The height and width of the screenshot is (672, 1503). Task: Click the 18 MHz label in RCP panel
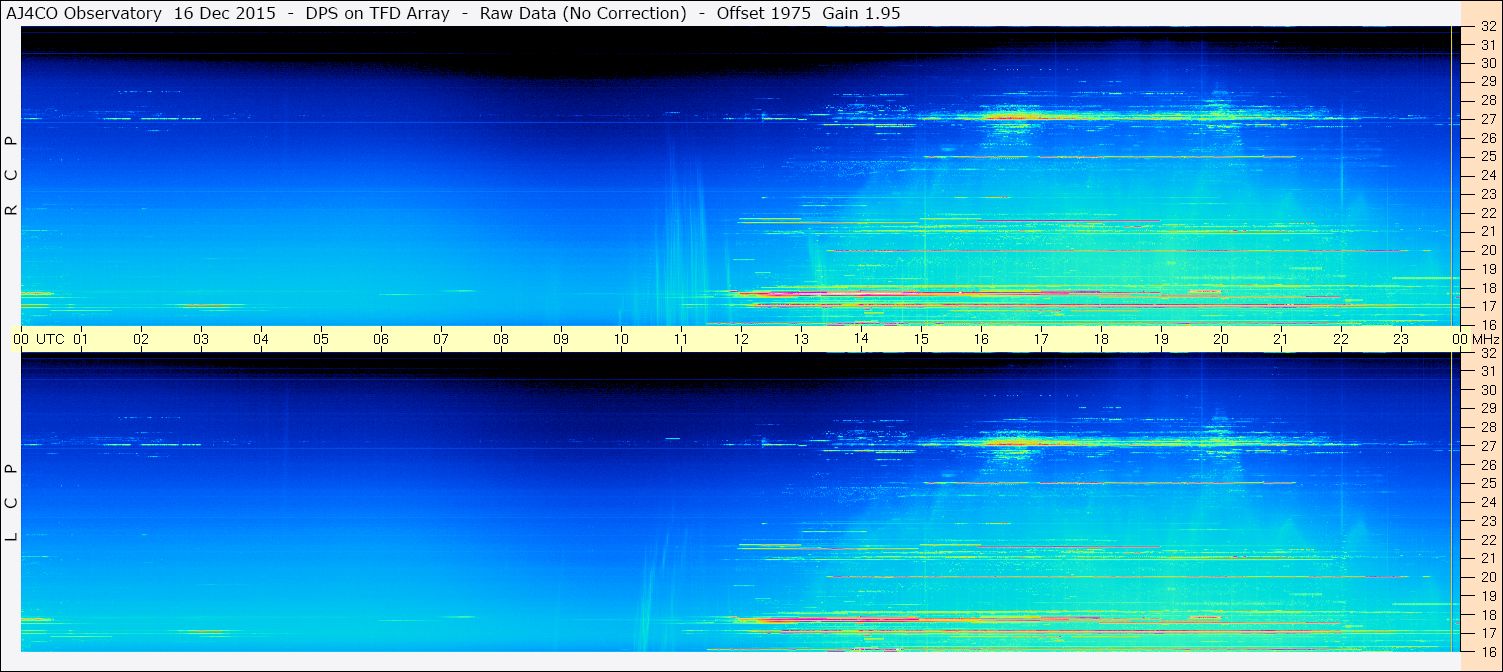(1488, 288)
